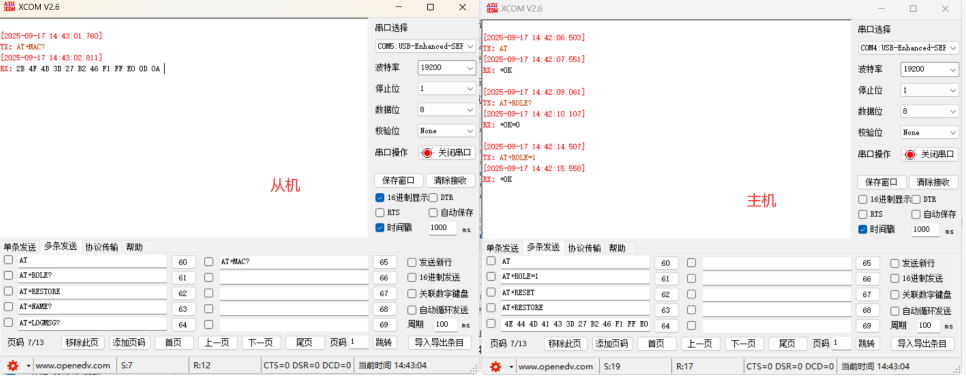Enable 自动保存 in COM5 window

tap(433, 213)
